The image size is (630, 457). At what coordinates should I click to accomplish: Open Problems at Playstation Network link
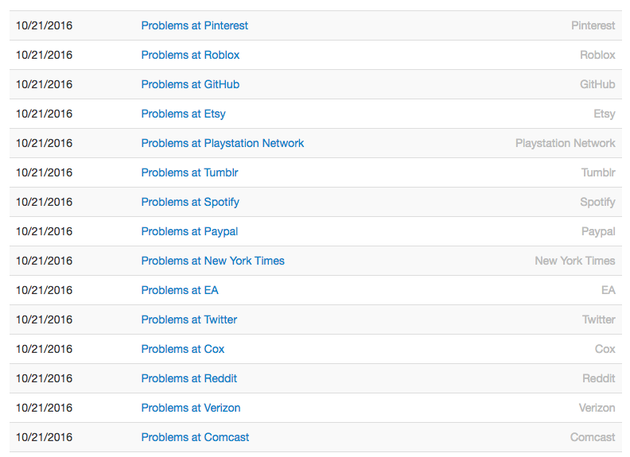(x=222, y=143)
